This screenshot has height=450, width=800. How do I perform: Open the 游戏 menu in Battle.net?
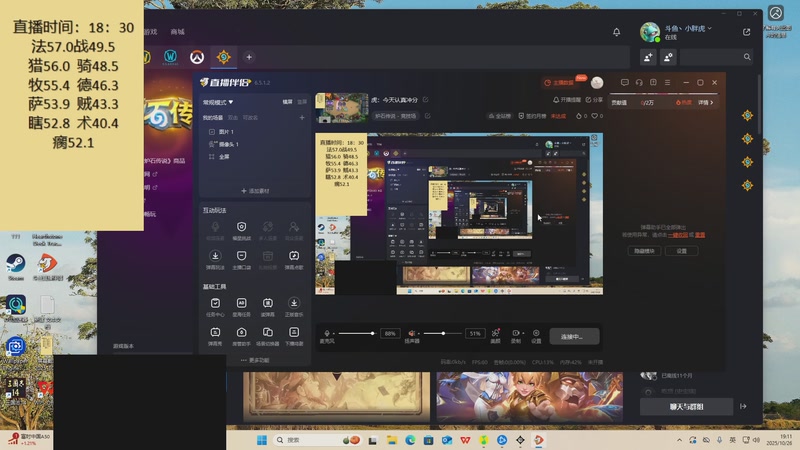(151, 32)
